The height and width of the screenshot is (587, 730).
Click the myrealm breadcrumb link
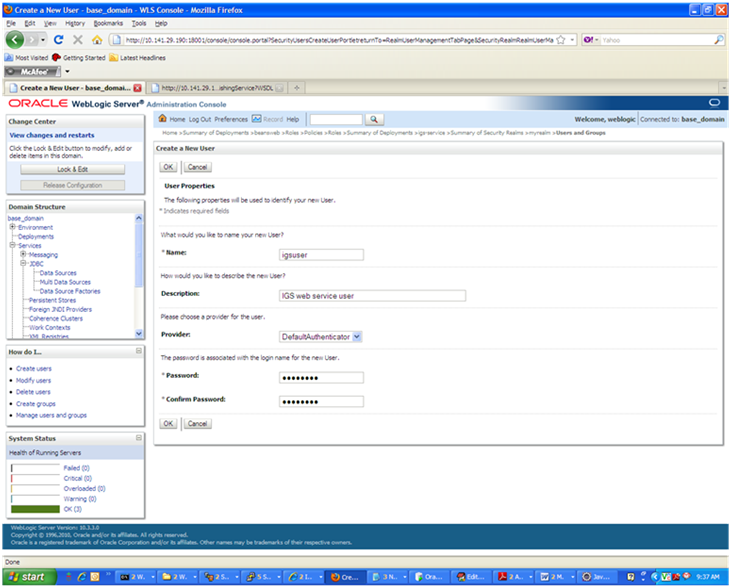[540, 133]
